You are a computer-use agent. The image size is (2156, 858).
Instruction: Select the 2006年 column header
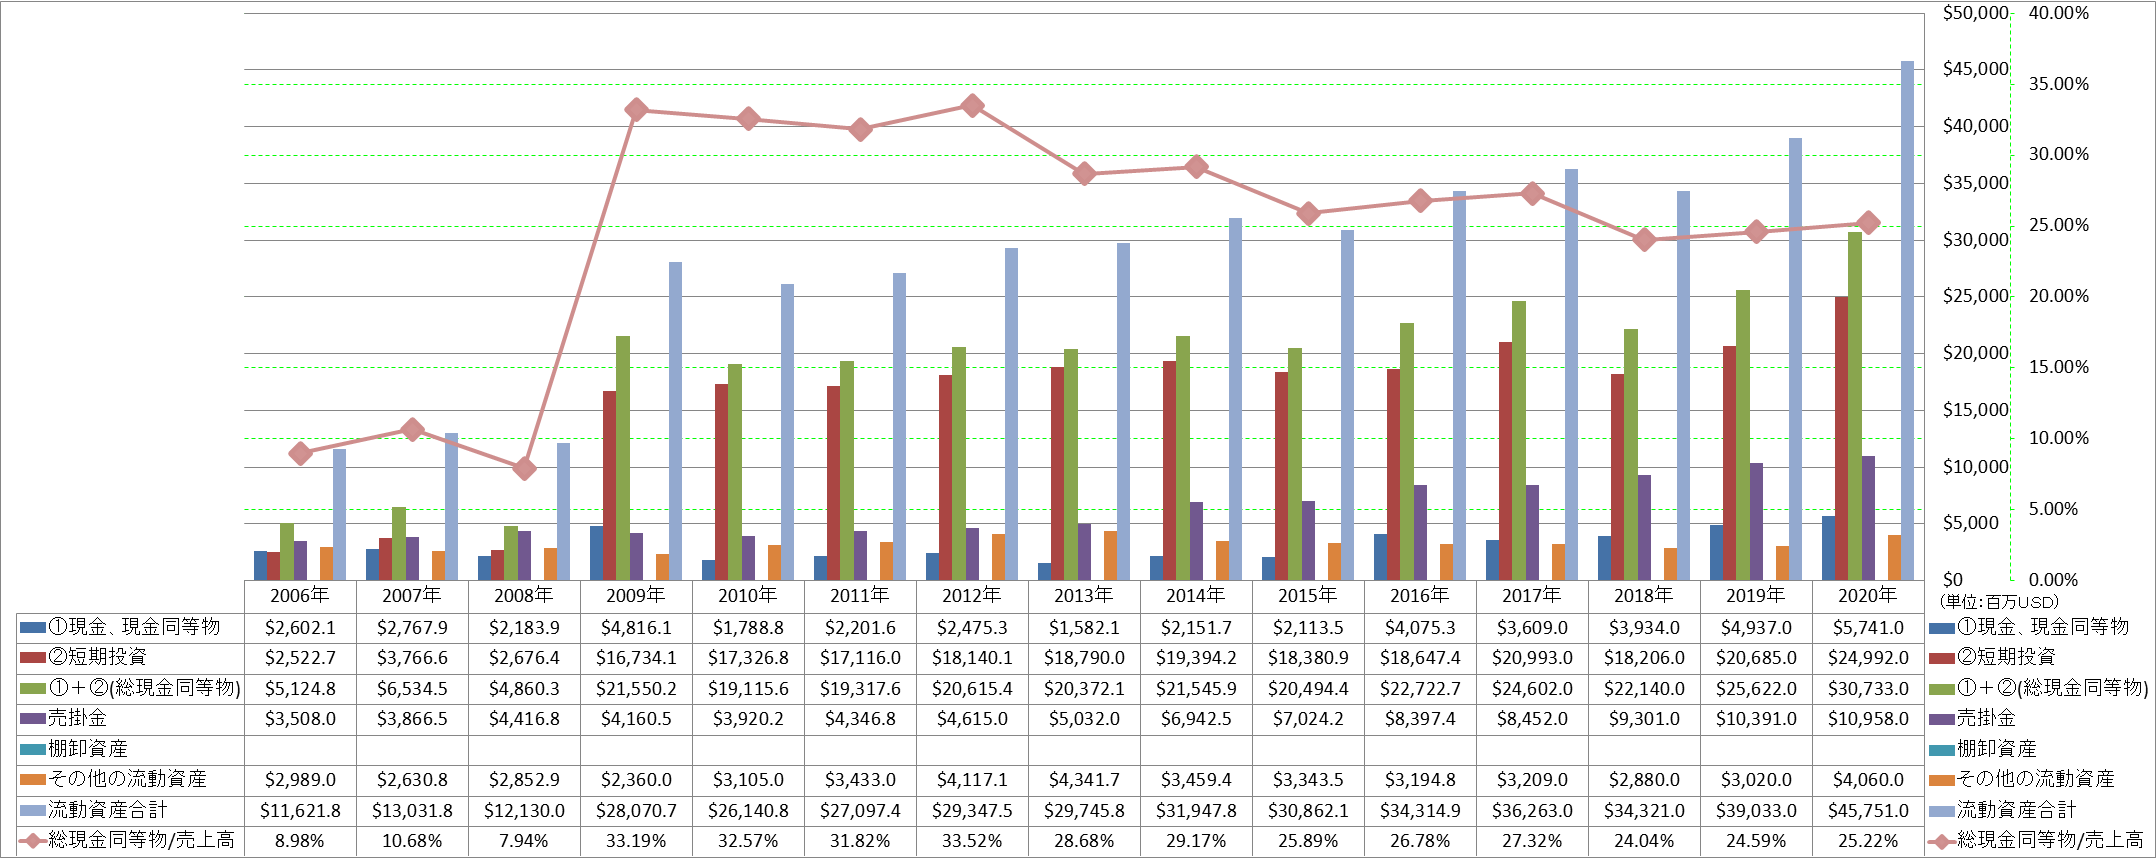300,596
